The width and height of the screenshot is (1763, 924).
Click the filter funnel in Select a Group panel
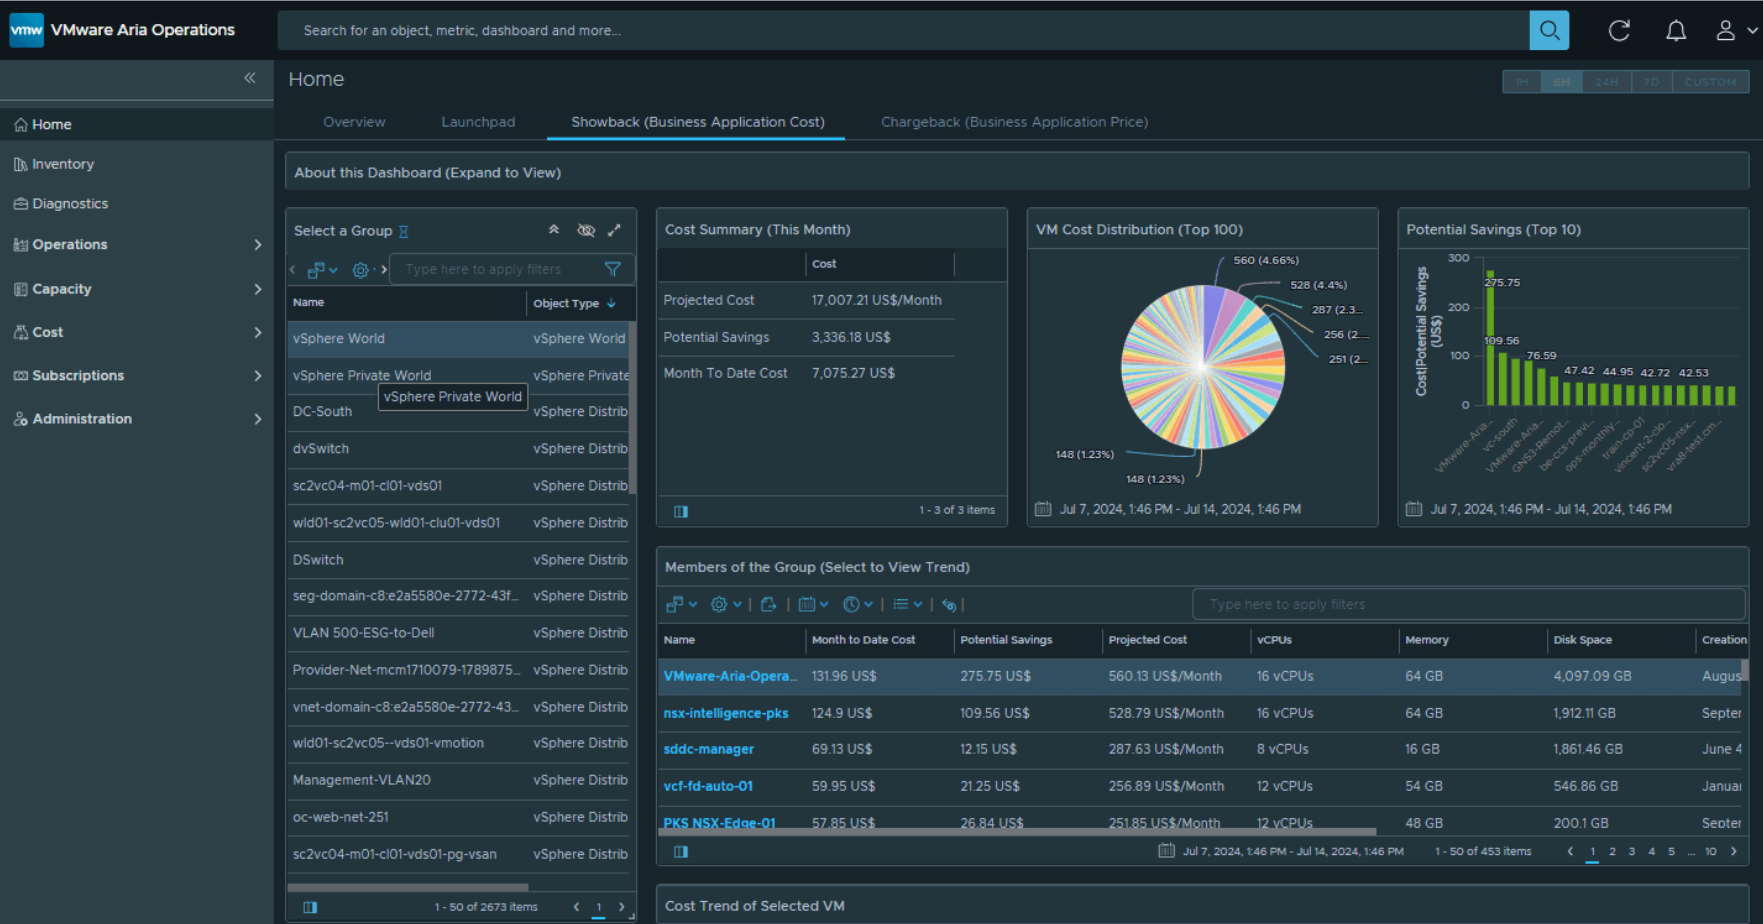(x=613, y=268)
